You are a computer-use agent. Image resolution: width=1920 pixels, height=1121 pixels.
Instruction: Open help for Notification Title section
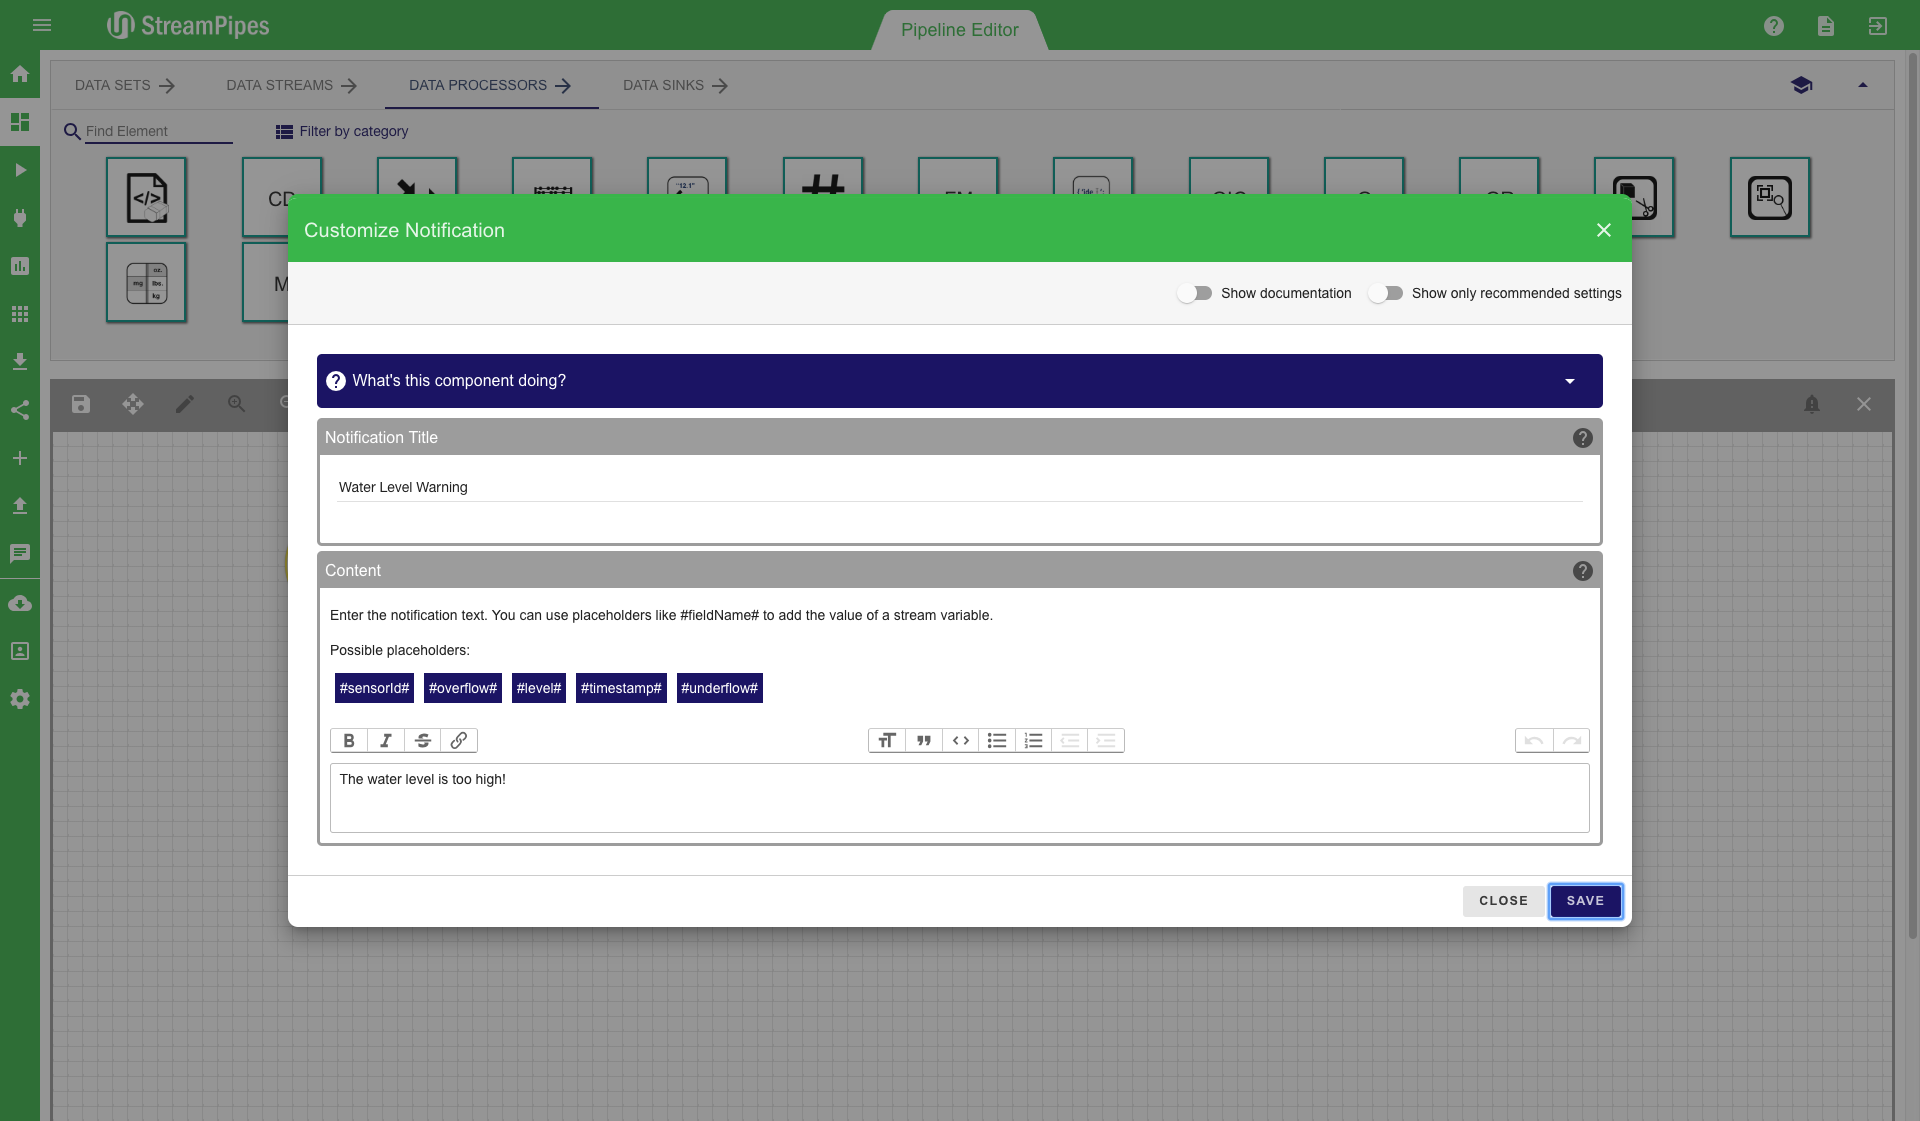click(x=1582, y=438)
